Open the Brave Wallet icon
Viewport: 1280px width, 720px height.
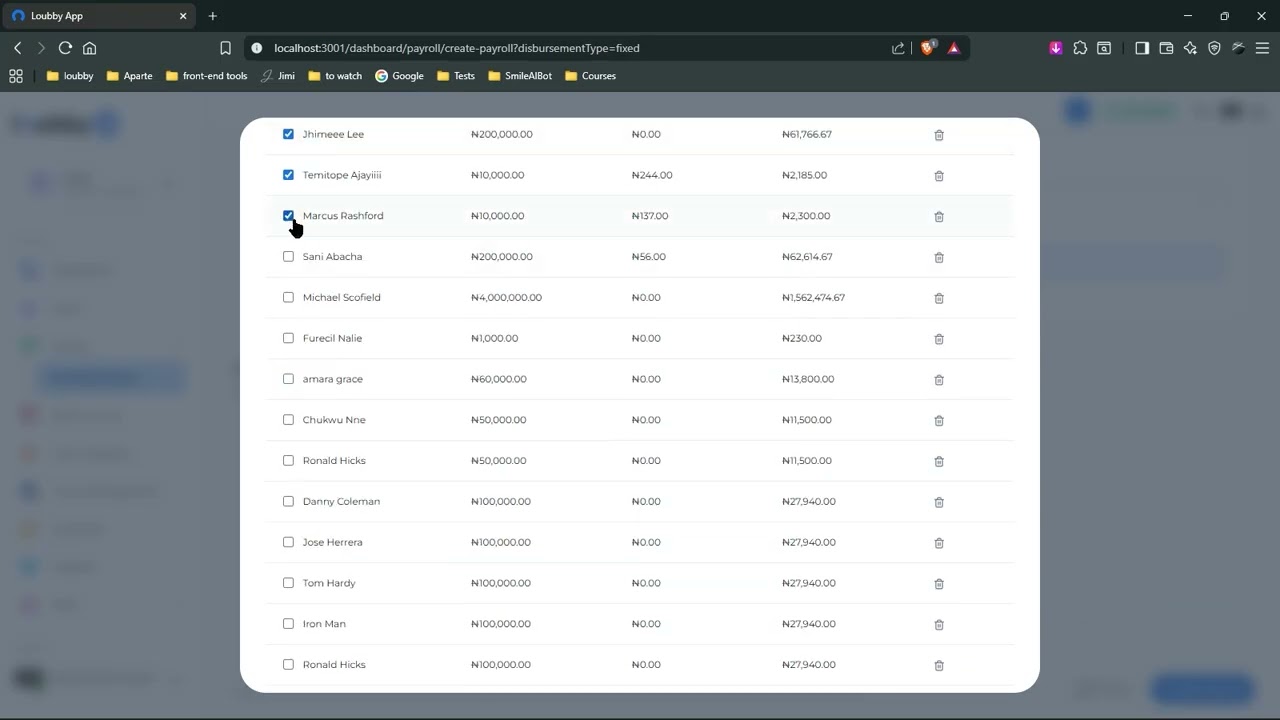coord(1166,48)
